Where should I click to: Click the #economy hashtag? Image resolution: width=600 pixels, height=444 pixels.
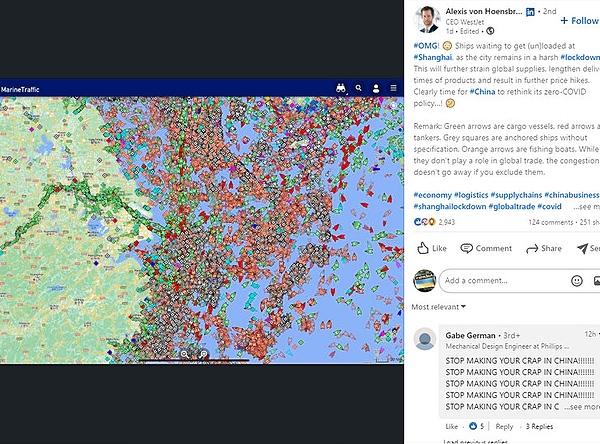pyautogui.click(x=432, y=195)
